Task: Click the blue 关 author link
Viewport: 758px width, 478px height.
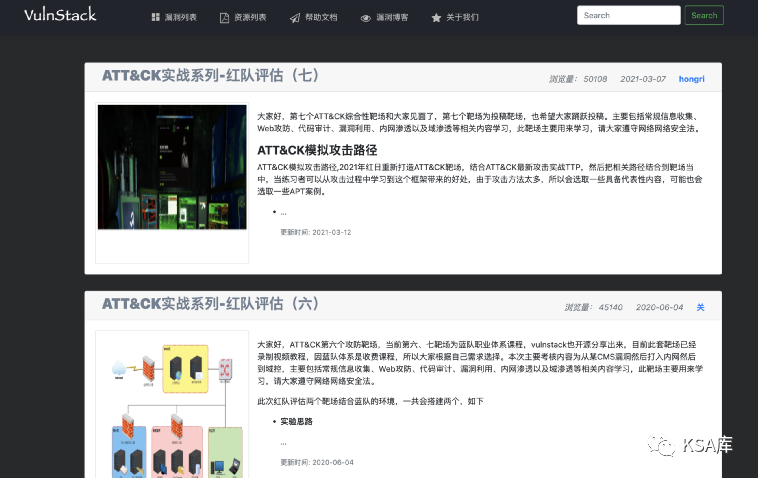Action: pos(700,307)
